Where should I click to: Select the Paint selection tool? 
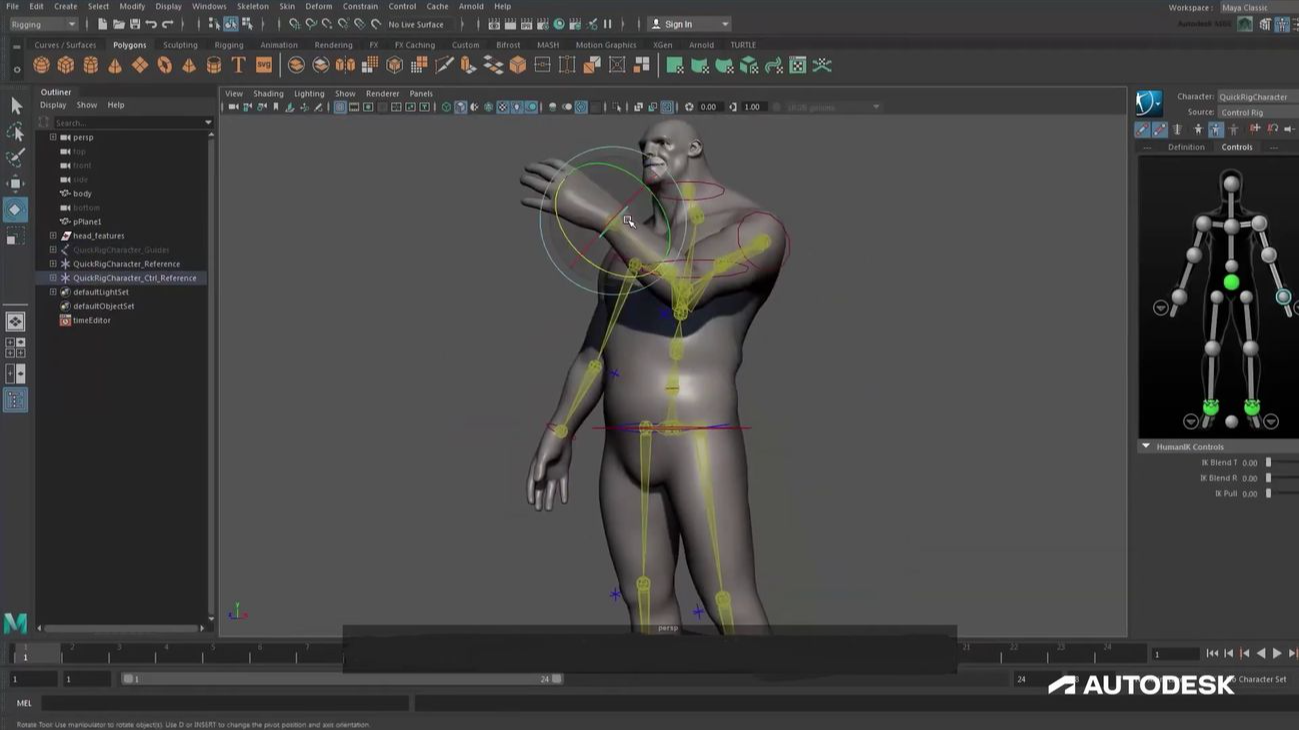coord(15,158)
